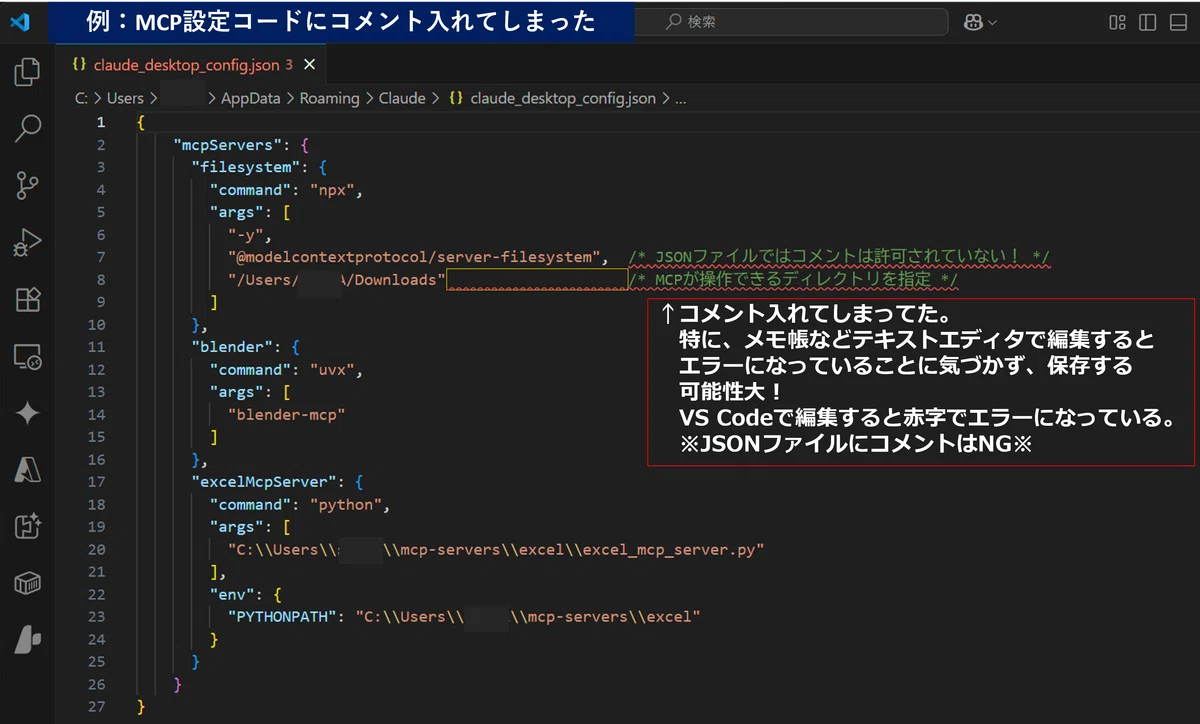This screenshot has width=1200, height=724.
Task: Click the "env" key on line 22
Action: click(x=232, y=594)
